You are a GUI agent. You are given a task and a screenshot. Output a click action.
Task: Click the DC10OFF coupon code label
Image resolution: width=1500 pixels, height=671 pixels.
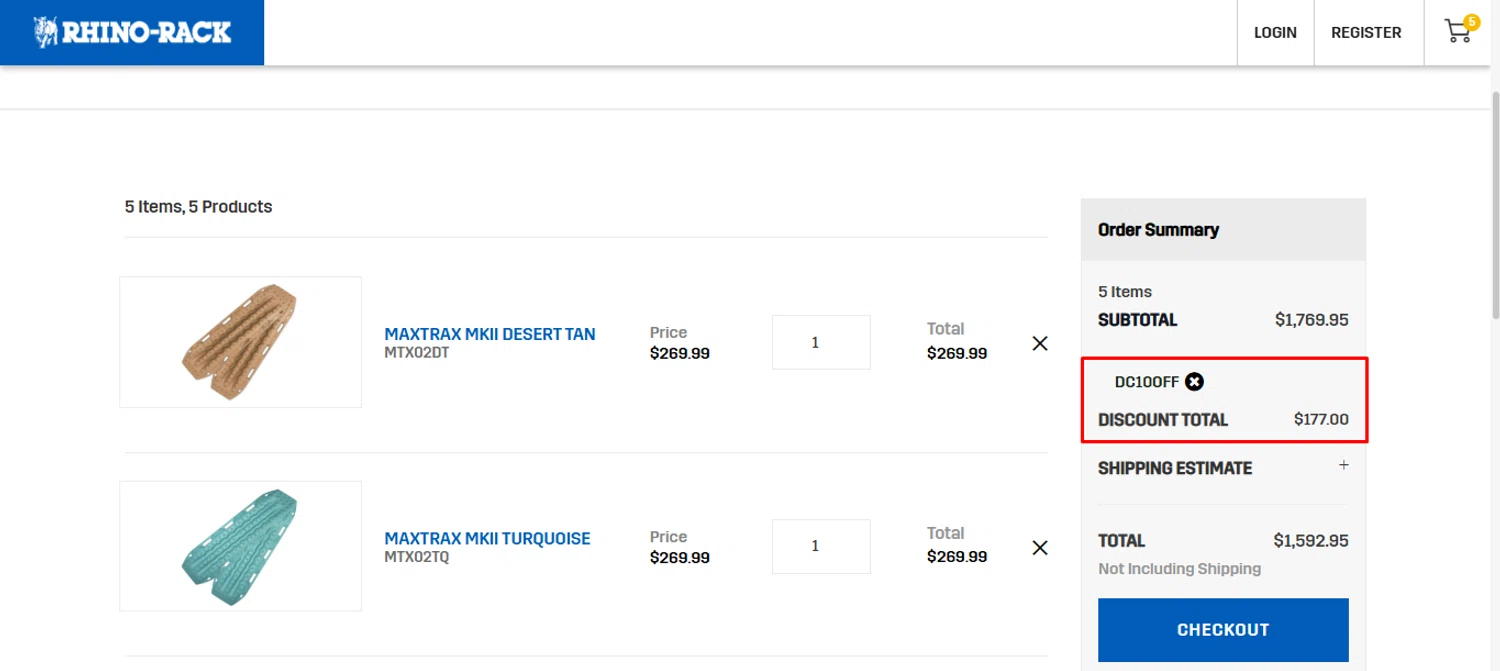tap(1146, 382)
